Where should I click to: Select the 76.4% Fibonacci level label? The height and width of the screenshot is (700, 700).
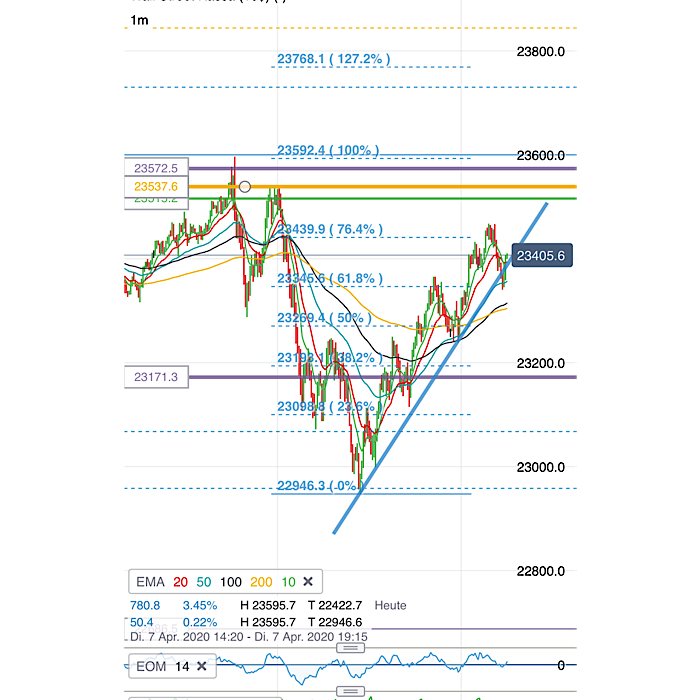tap(330, 229)
